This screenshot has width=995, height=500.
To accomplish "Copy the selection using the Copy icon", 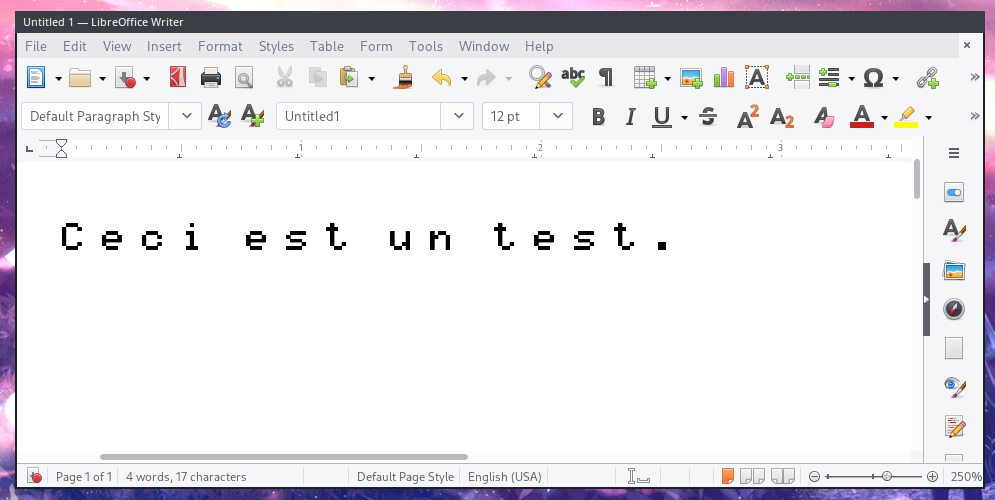I will click(x=317, y=77).
